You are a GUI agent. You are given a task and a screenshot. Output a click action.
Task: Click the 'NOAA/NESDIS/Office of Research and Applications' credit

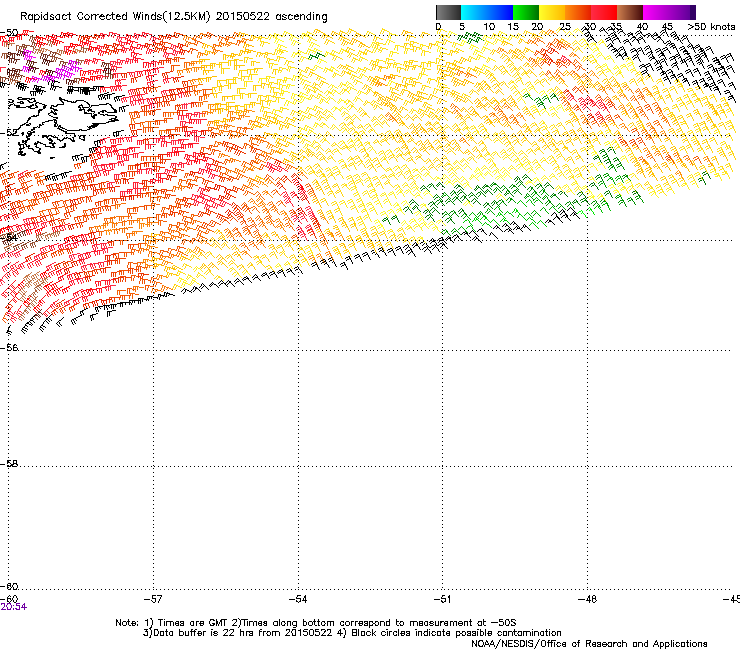click(589, 644)
